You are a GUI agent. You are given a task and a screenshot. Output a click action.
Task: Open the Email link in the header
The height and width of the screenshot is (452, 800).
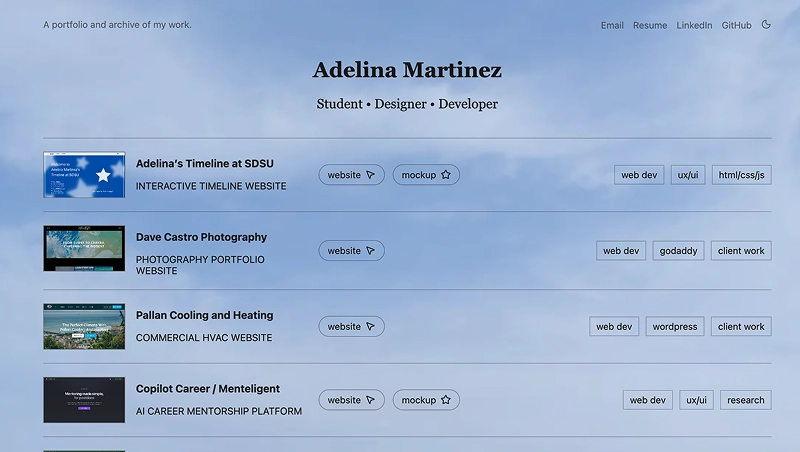[612, 25]
